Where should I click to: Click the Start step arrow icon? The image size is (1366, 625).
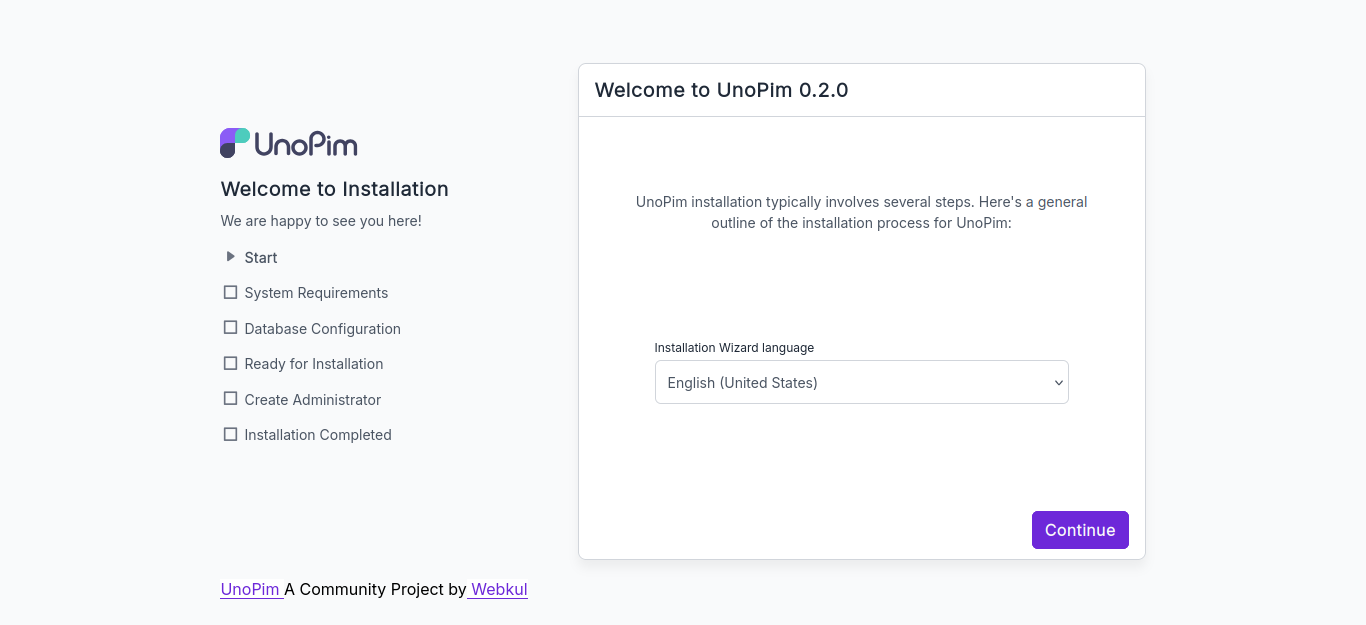[x=231, y=257]
